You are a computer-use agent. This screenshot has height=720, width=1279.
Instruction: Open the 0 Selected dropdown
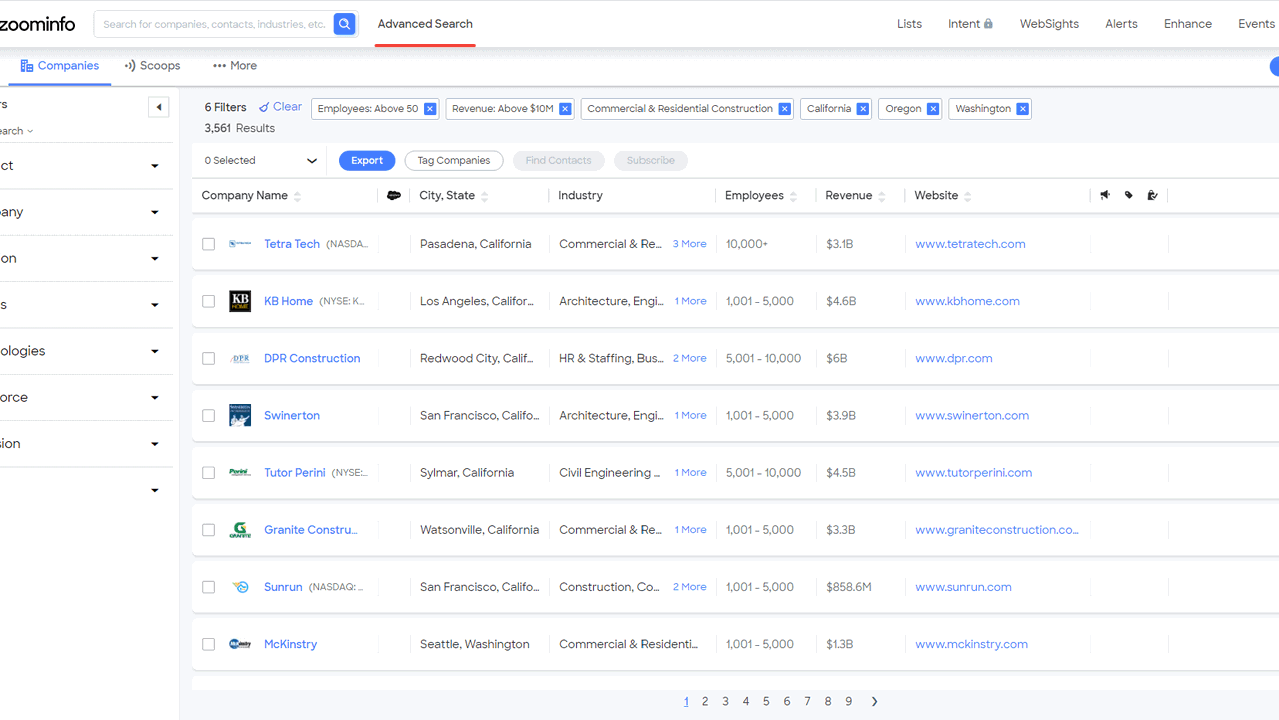pos(260,160)
